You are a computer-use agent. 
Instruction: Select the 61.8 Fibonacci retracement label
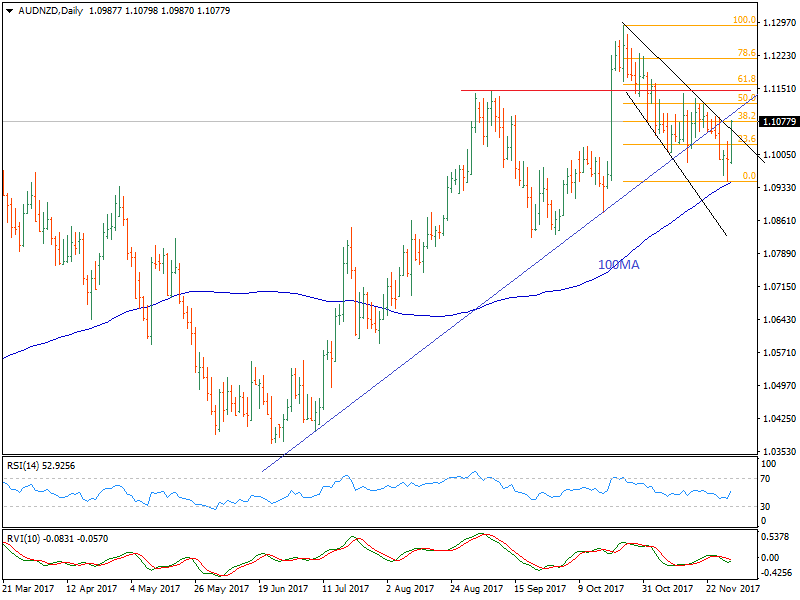[x=745, y=79]
